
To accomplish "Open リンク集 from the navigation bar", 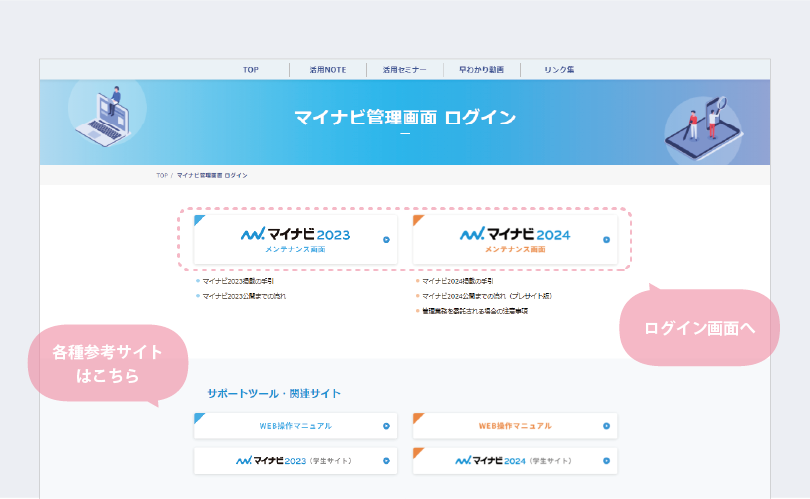I will 559,70.
